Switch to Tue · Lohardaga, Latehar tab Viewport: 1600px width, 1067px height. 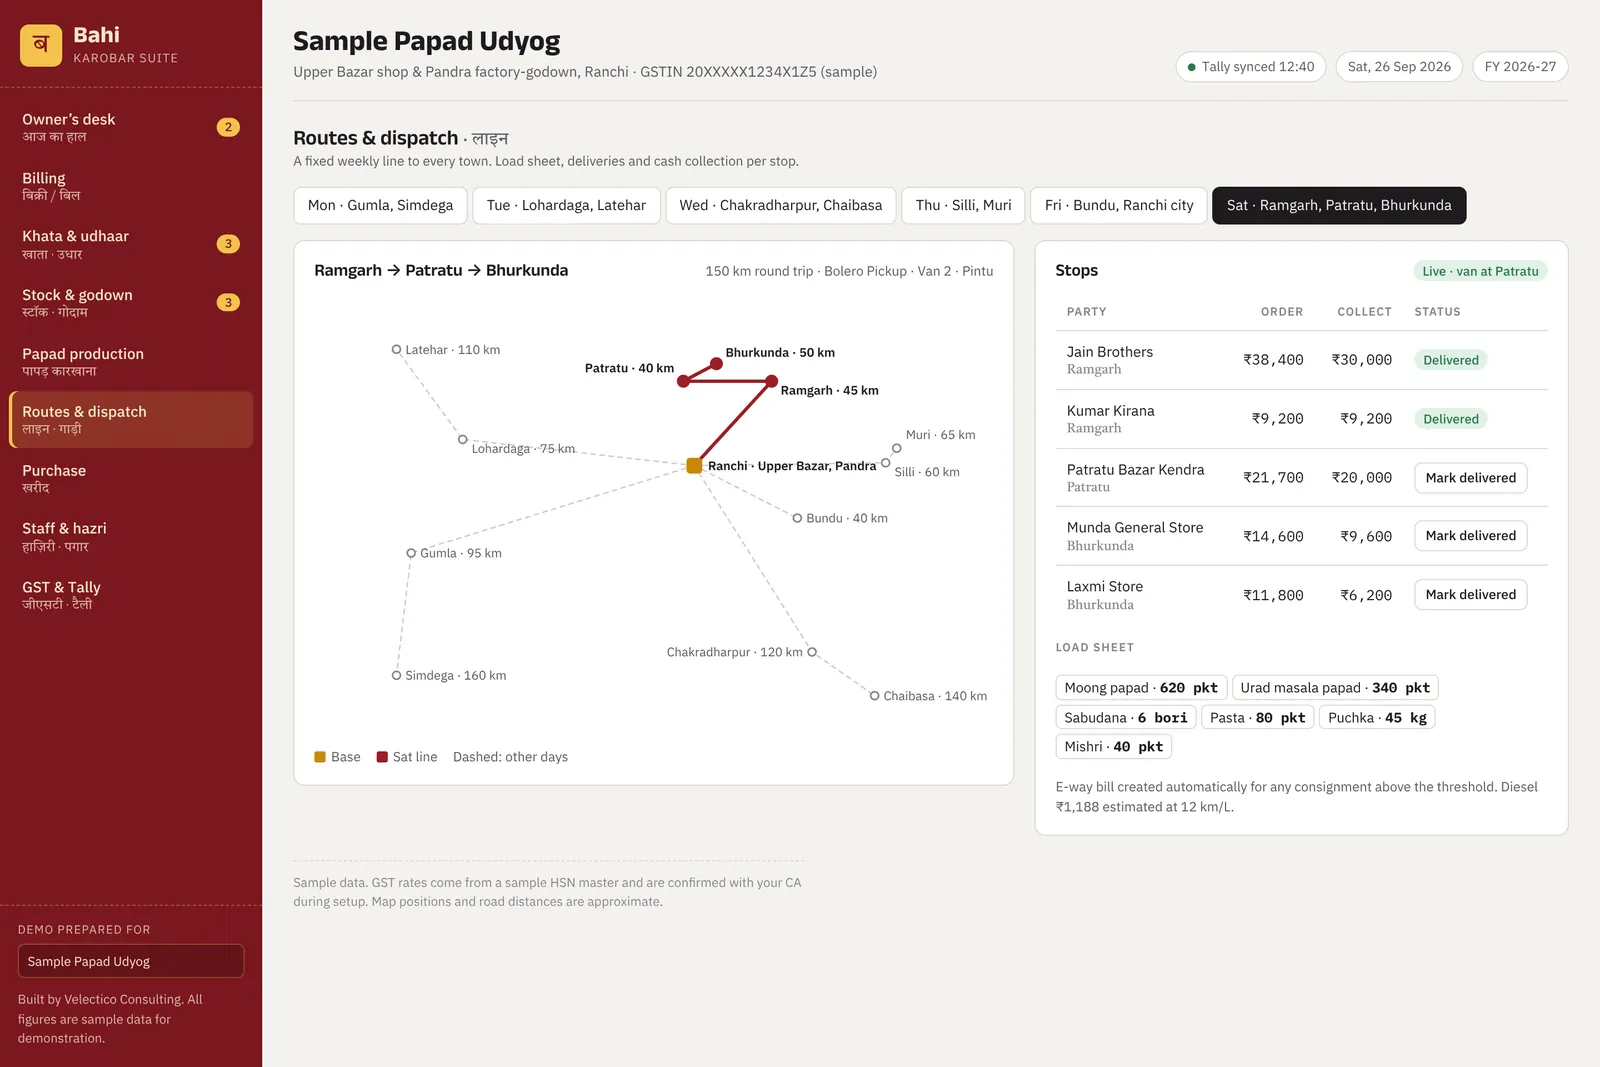[x=566, y=205]
